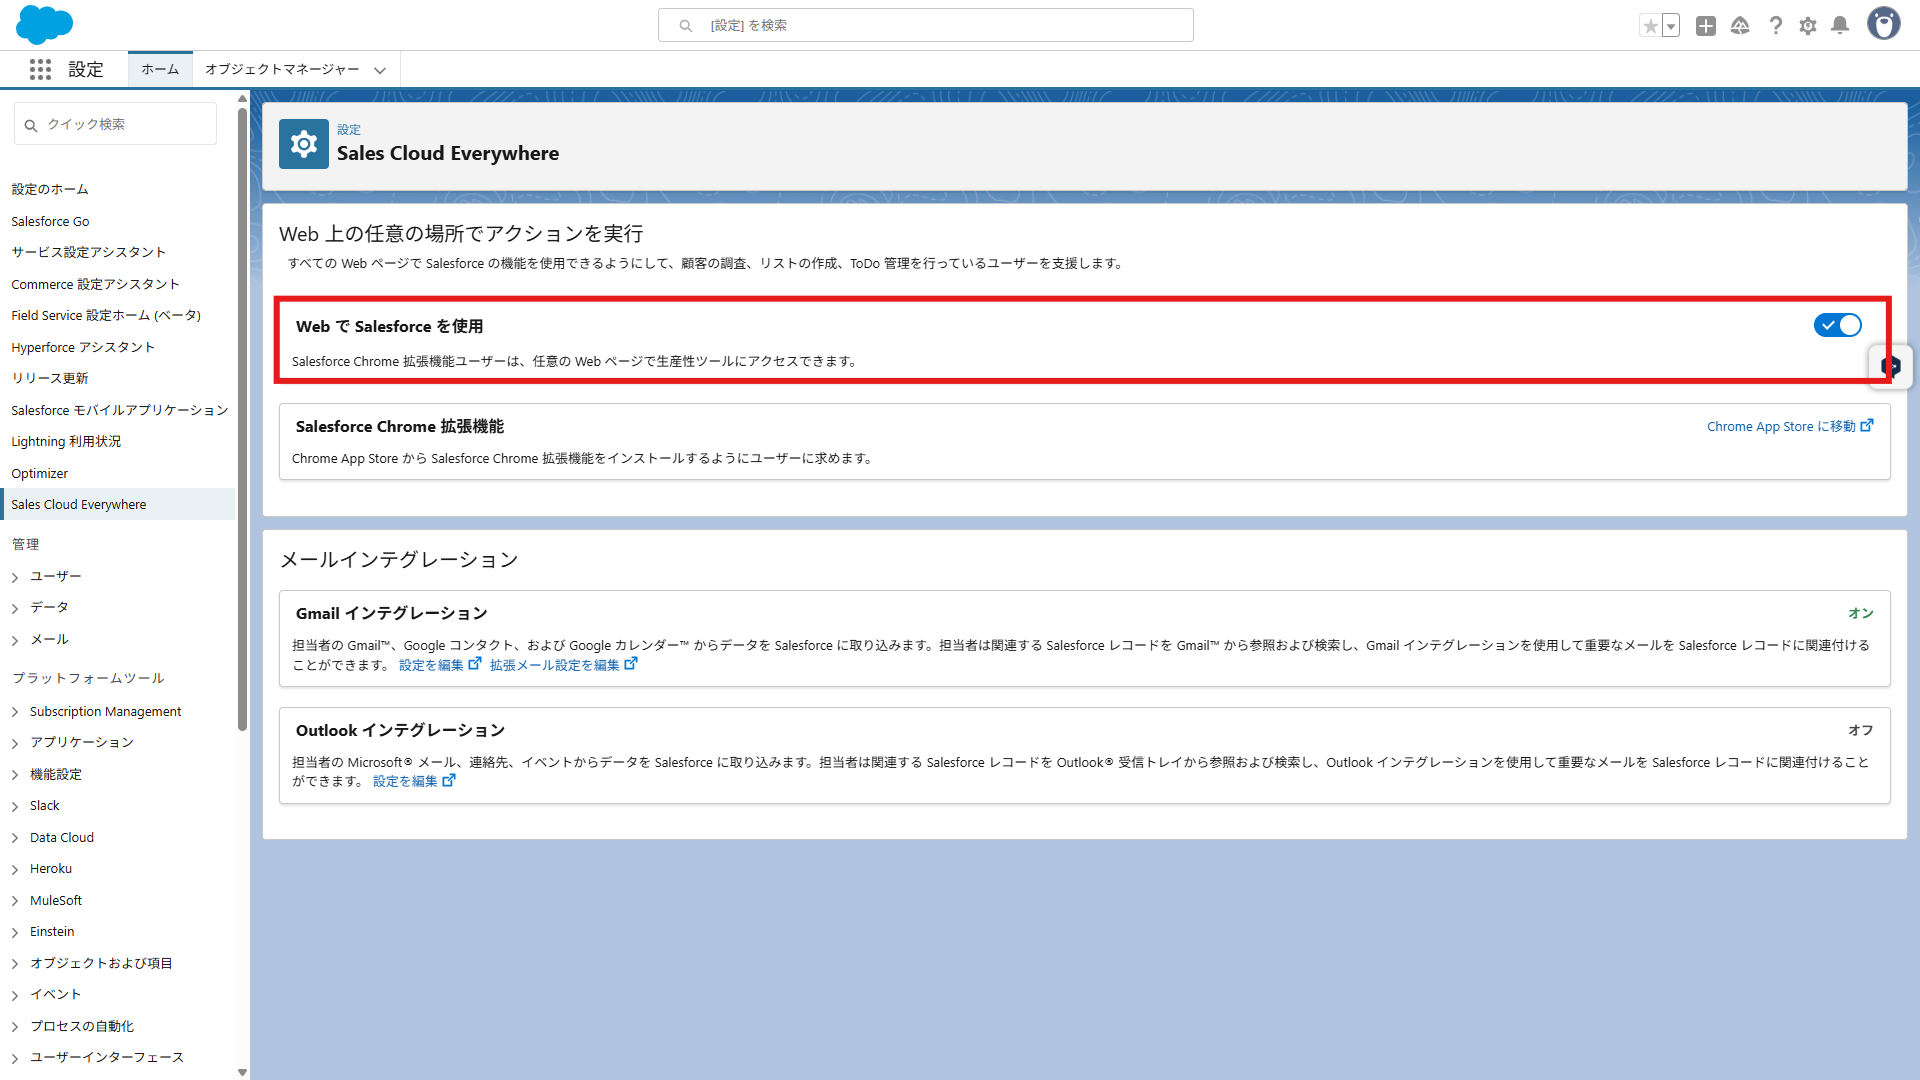
Task: Open the Trailhead guidance icon
Action: (1740, 26)
